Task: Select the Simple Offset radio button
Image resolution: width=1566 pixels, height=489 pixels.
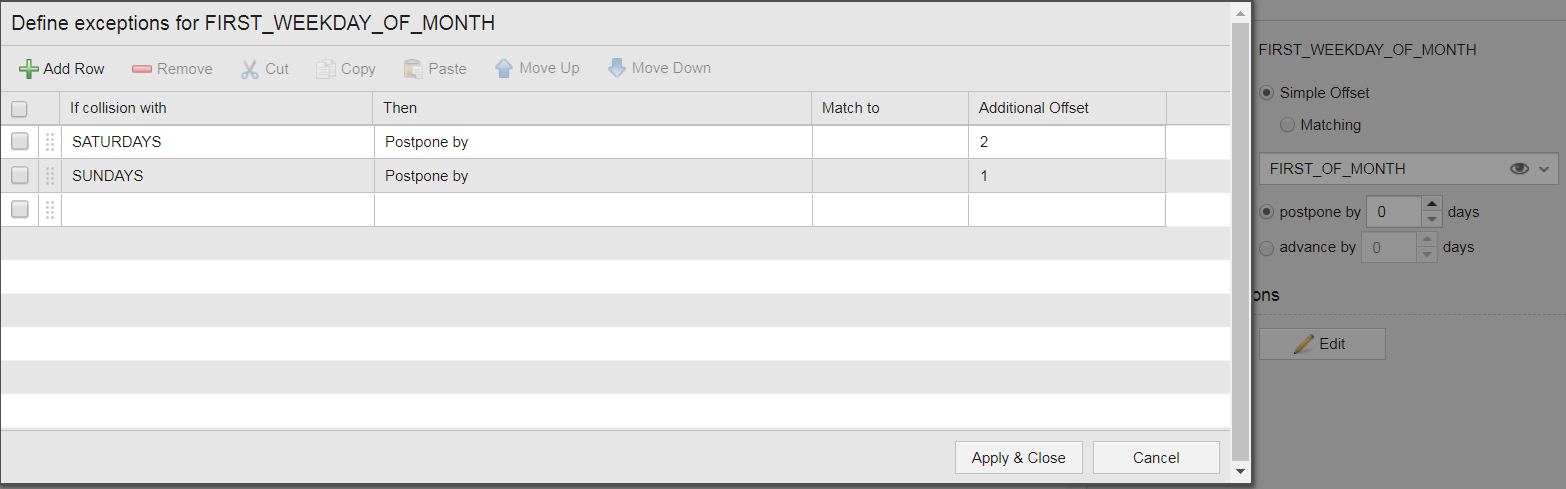Action: (1268, 93)
